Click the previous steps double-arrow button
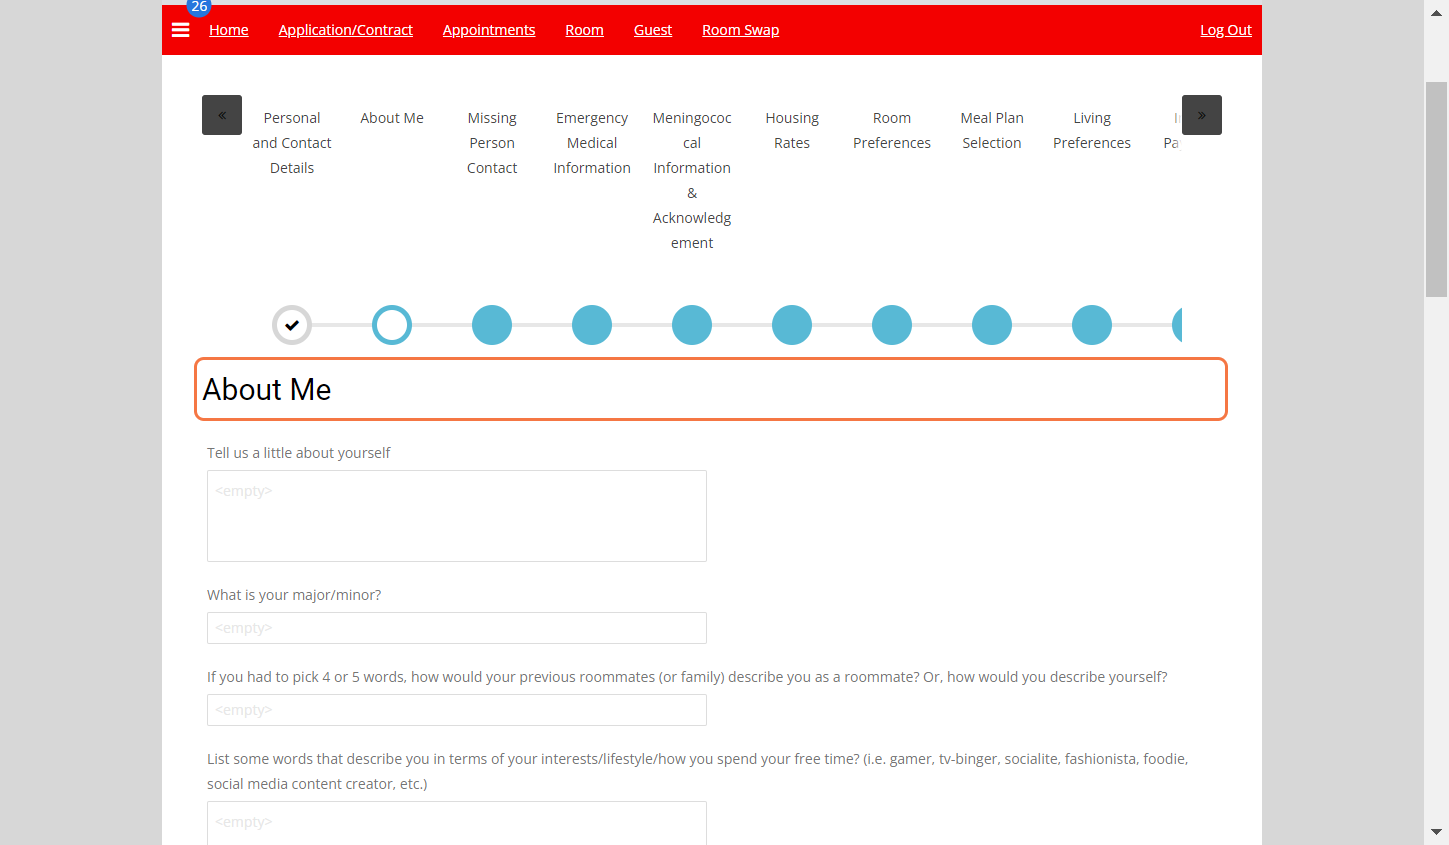The width and height of the screenshot is (1449, 845). [222, 115]
